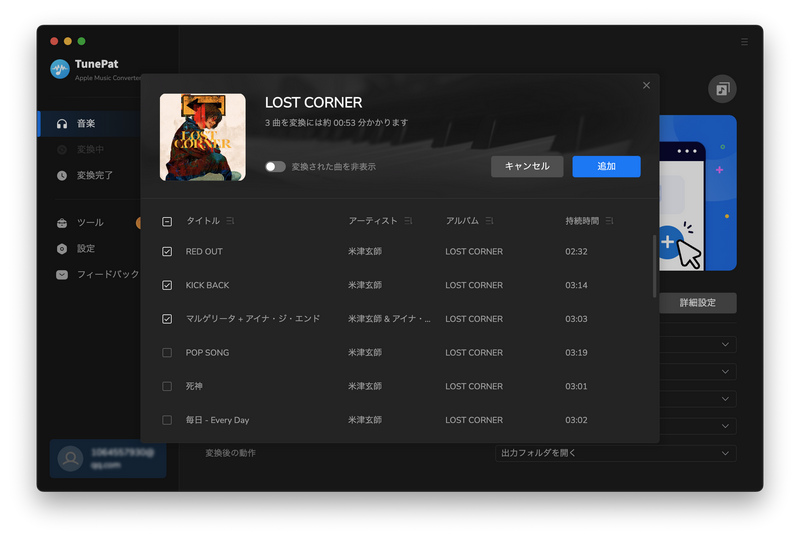This screenshot has height=540, width=800.
Task: Click the アルバム column header
Action: click(462, 221)
